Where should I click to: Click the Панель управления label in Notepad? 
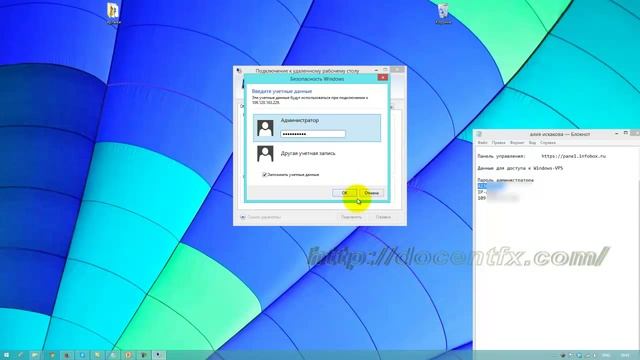501,156
